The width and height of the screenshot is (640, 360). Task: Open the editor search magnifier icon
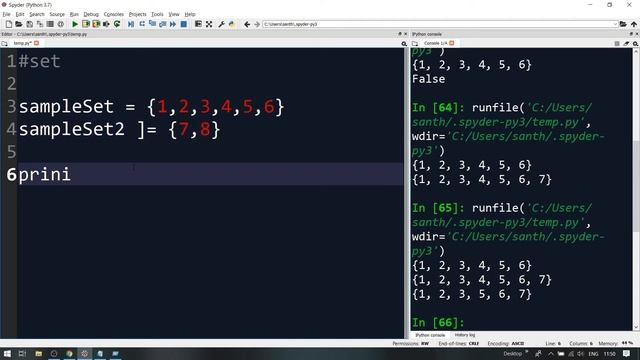click(404, 43)
